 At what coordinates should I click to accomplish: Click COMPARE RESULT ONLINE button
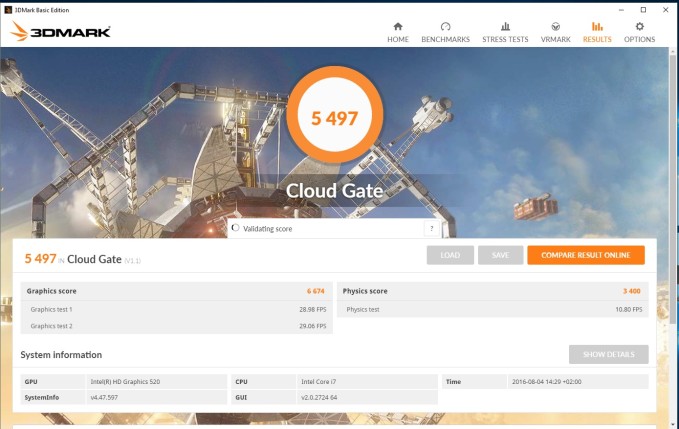[x=586, y=255]
